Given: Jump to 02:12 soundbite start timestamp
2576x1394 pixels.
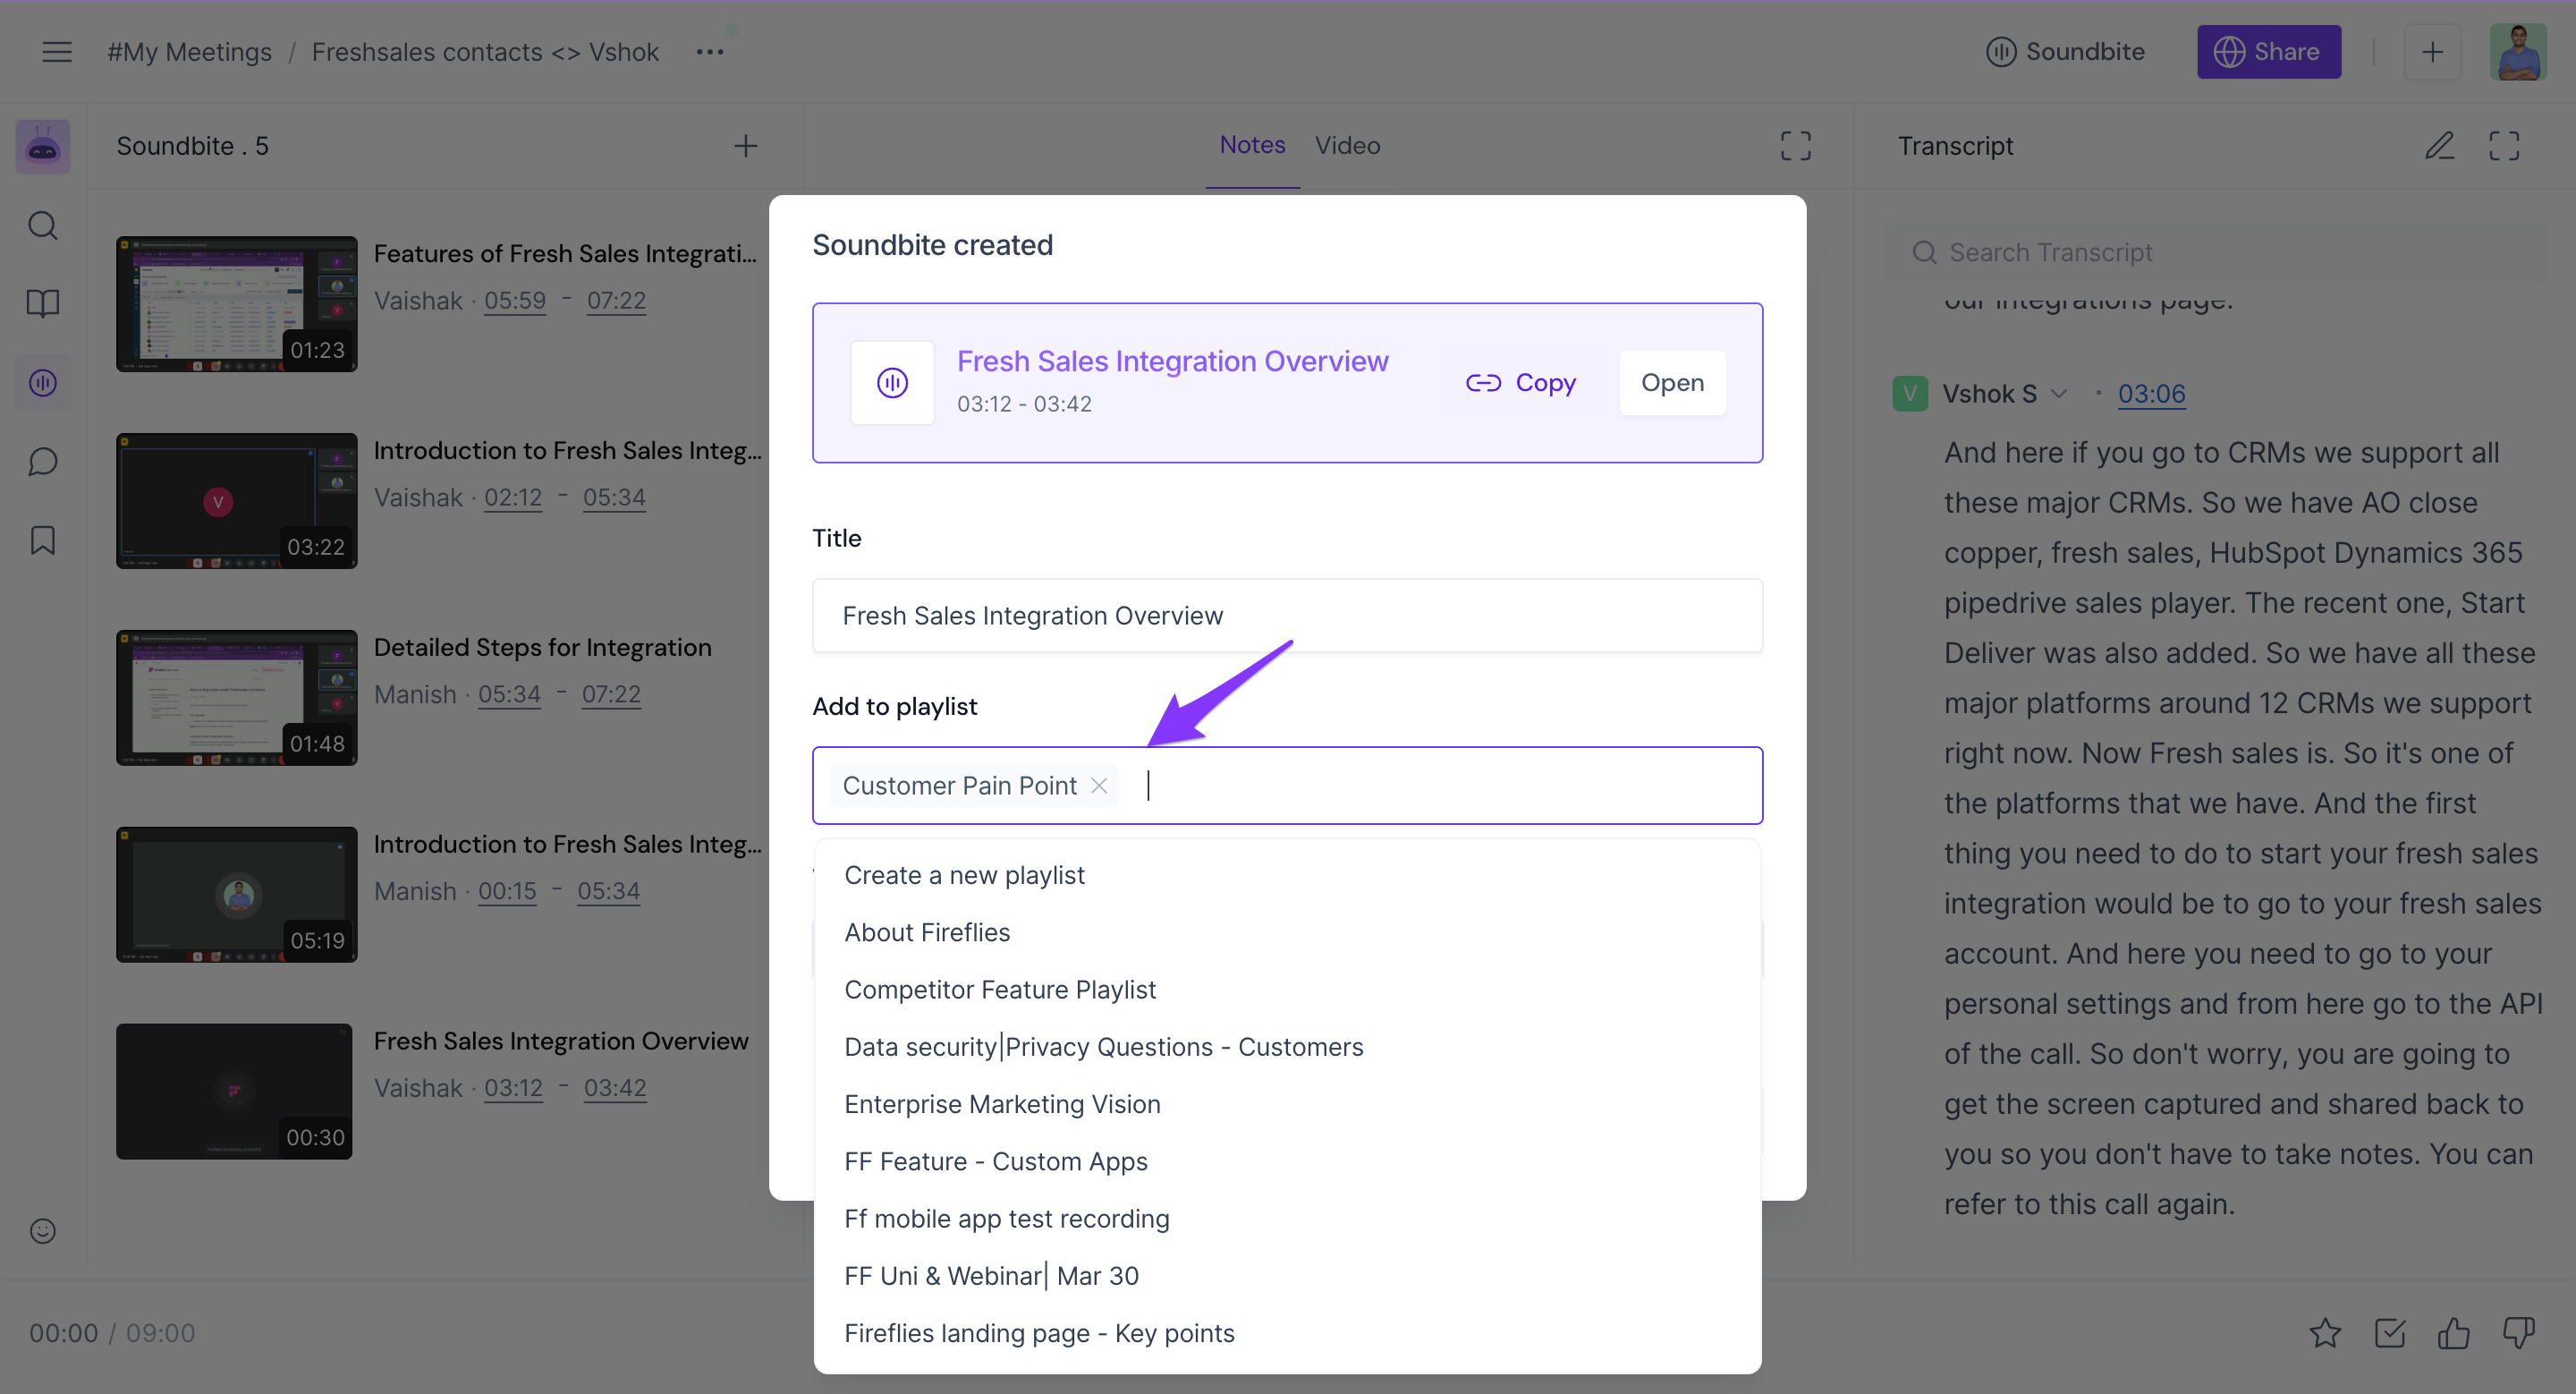Looking at the screenshot, I should [x=513, y=498].
